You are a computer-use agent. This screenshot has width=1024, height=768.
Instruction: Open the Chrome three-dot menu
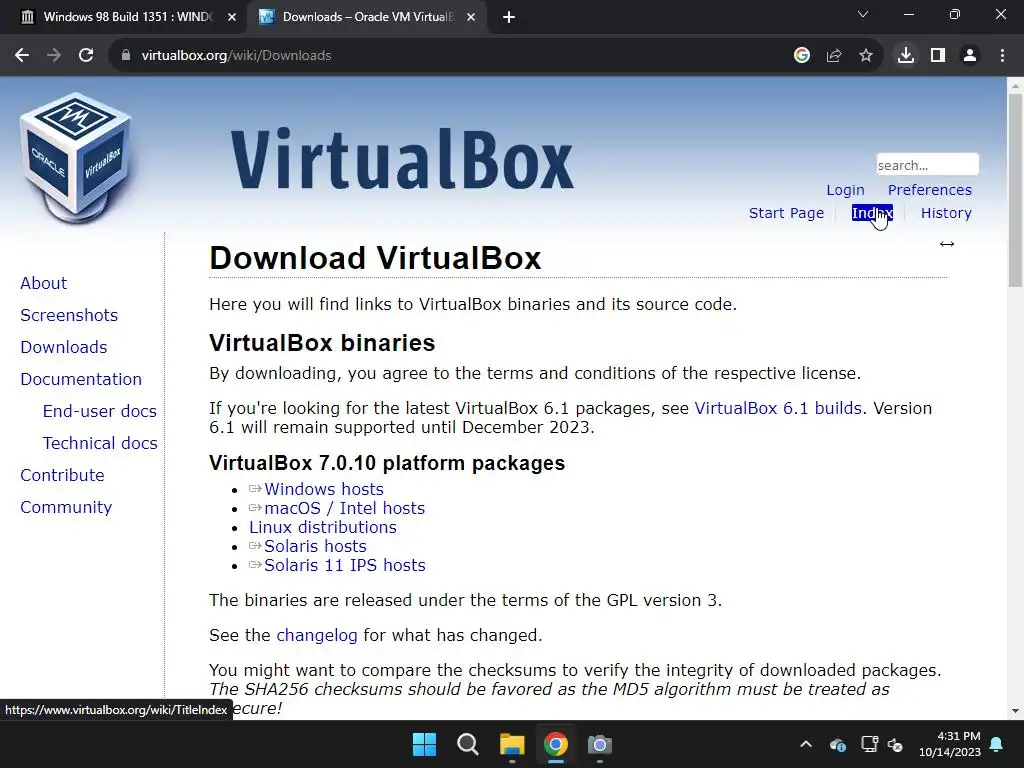point(1002,56)
